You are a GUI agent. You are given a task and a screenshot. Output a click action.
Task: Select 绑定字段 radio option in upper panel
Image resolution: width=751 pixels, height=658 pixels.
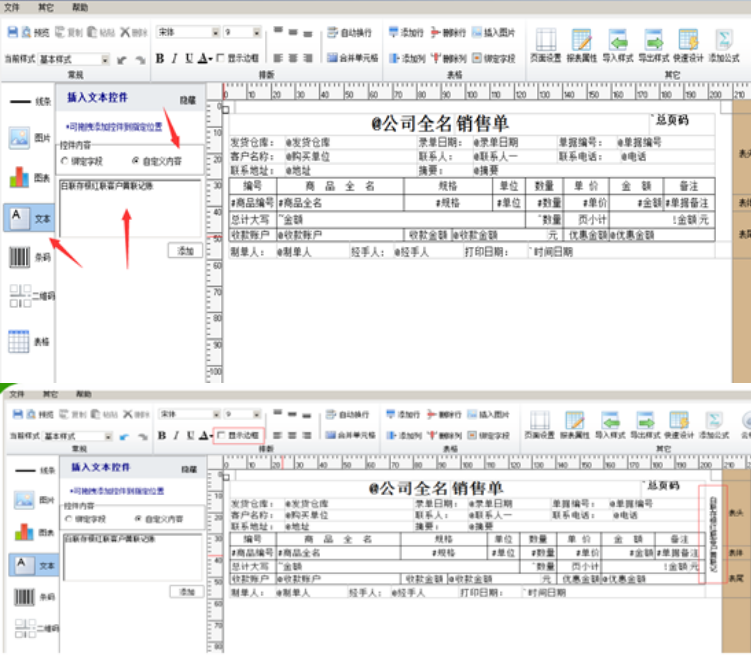pyautogui.click(x=65, y=160)
